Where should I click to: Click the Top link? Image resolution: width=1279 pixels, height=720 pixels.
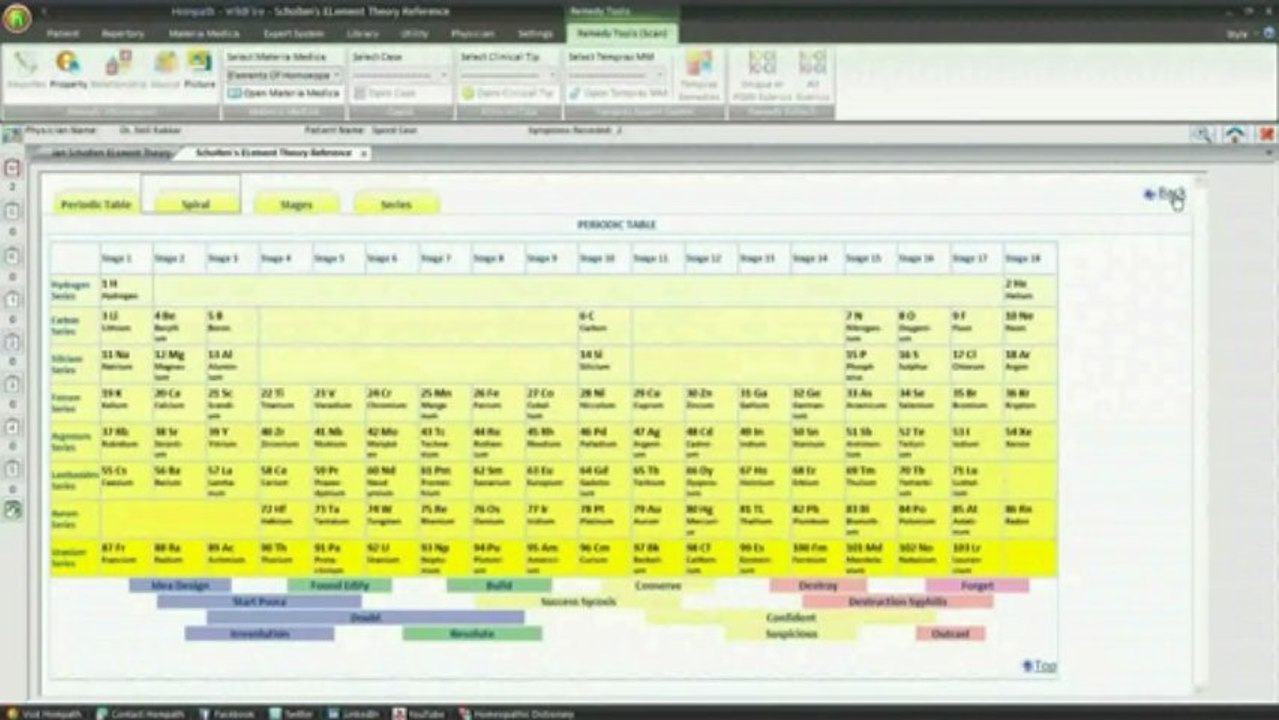click(x=1040, y=666)
